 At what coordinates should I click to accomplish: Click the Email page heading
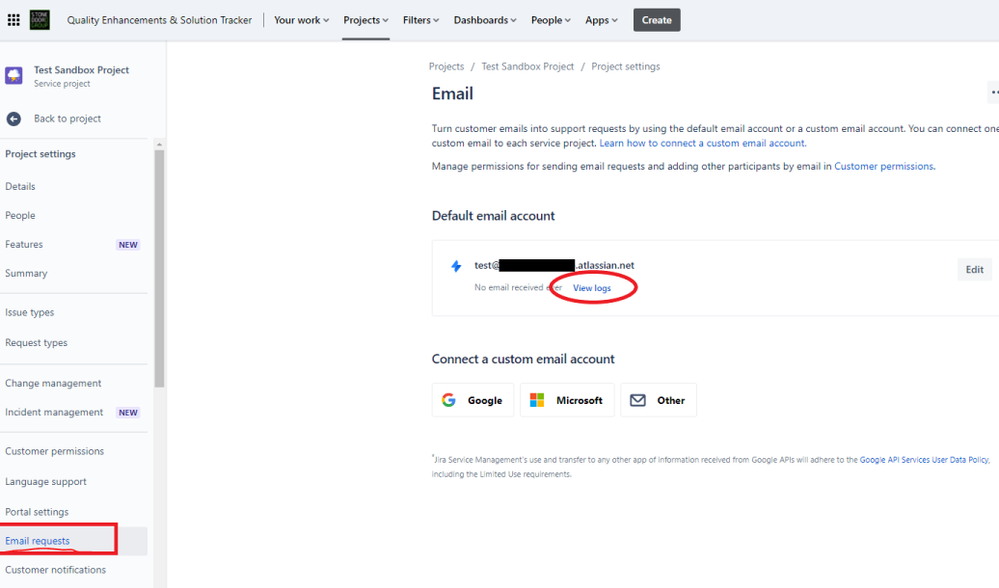pos(452,94)
